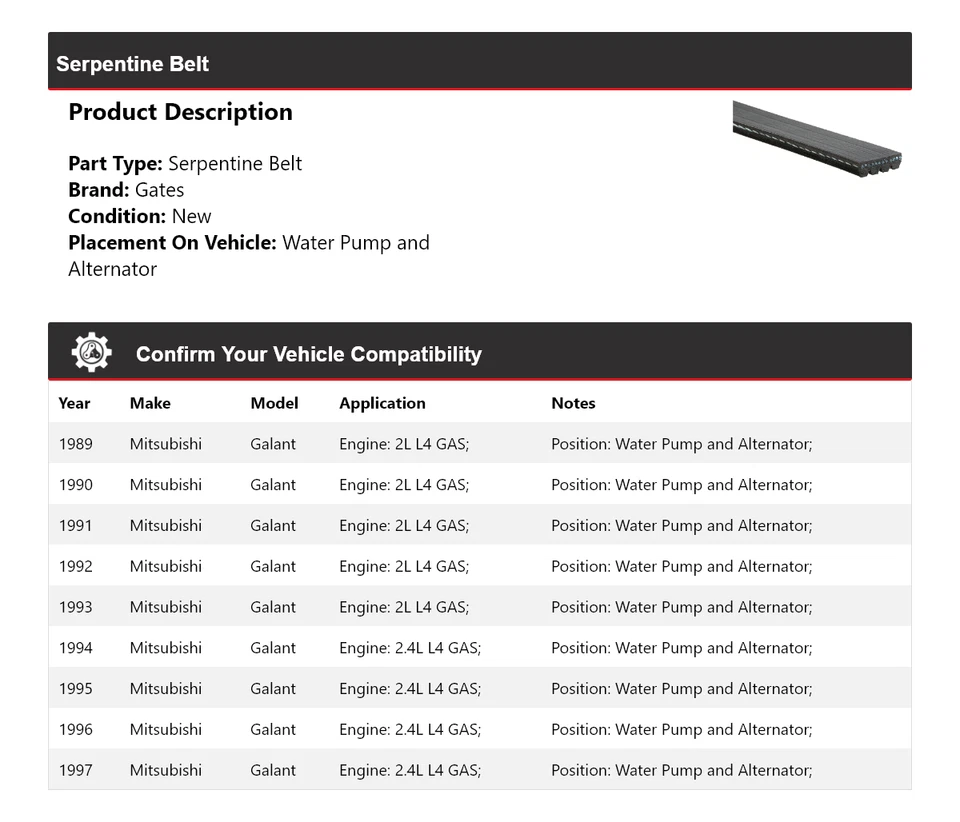Click Mitsubishi in the 1991 row

click(165, 526)
